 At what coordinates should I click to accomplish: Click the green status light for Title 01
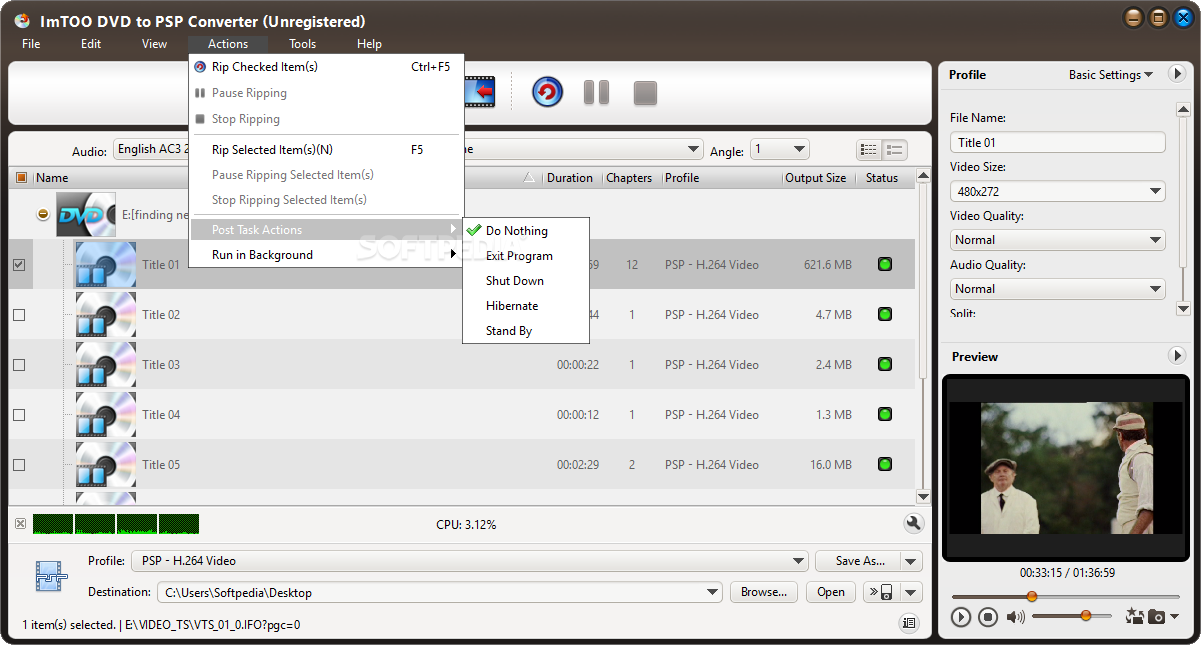pyautogui.click(x=884, y=265)
